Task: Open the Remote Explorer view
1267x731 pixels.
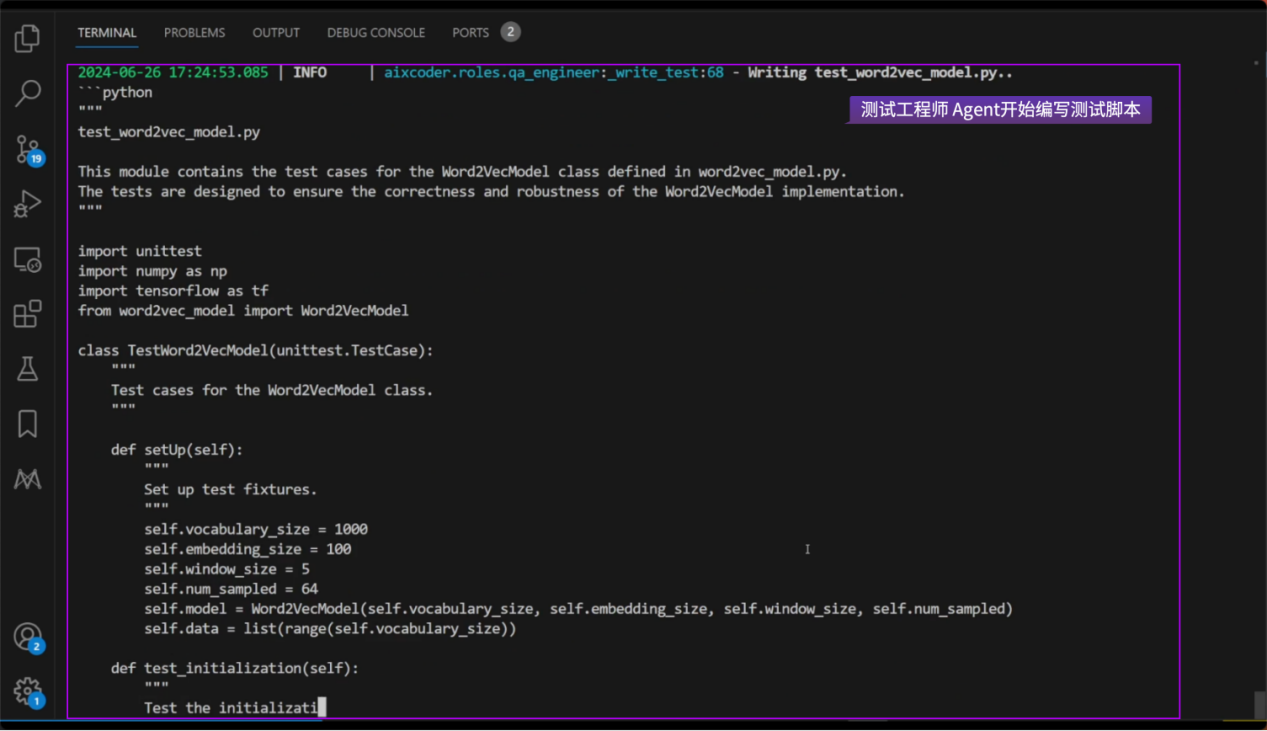Action: point(27,260)
